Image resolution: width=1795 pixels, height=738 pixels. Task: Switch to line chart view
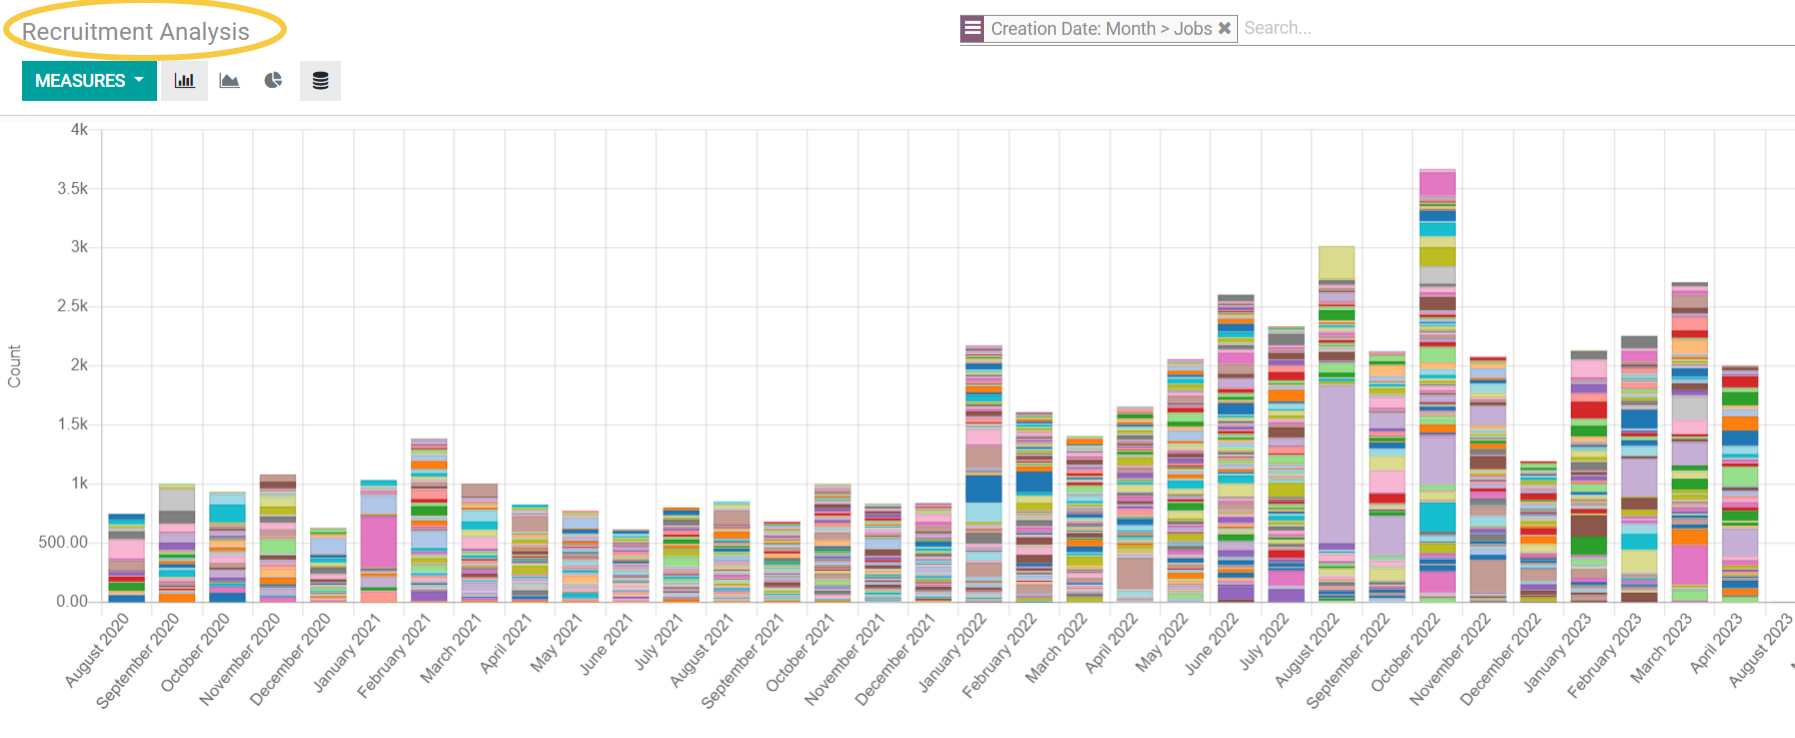point(229,81)
